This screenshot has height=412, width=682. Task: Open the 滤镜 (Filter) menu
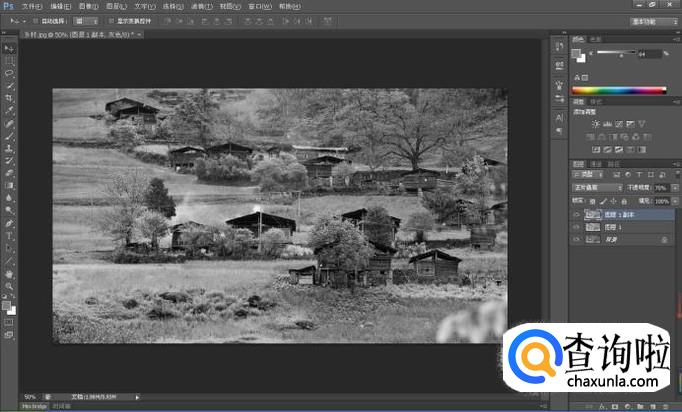[x=201, y=7]
